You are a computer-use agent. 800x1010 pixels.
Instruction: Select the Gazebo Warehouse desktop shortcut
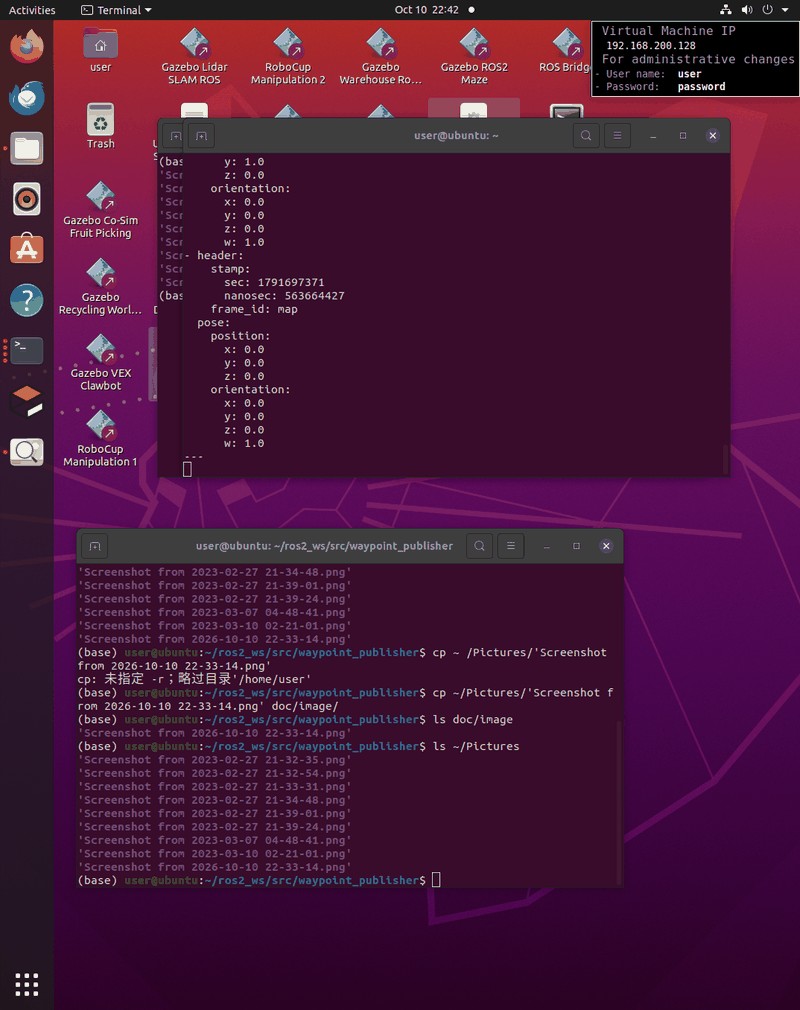[381, 57]
